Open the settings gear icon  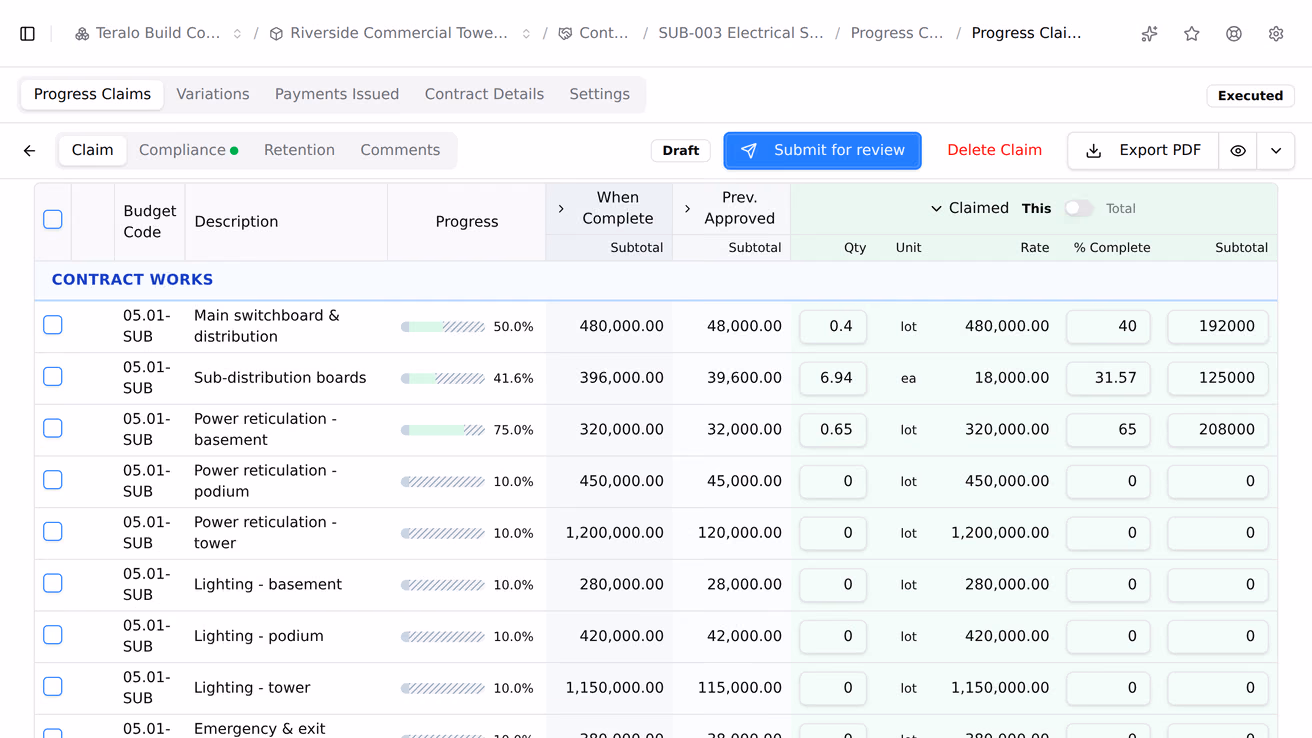click(1276, 33)
